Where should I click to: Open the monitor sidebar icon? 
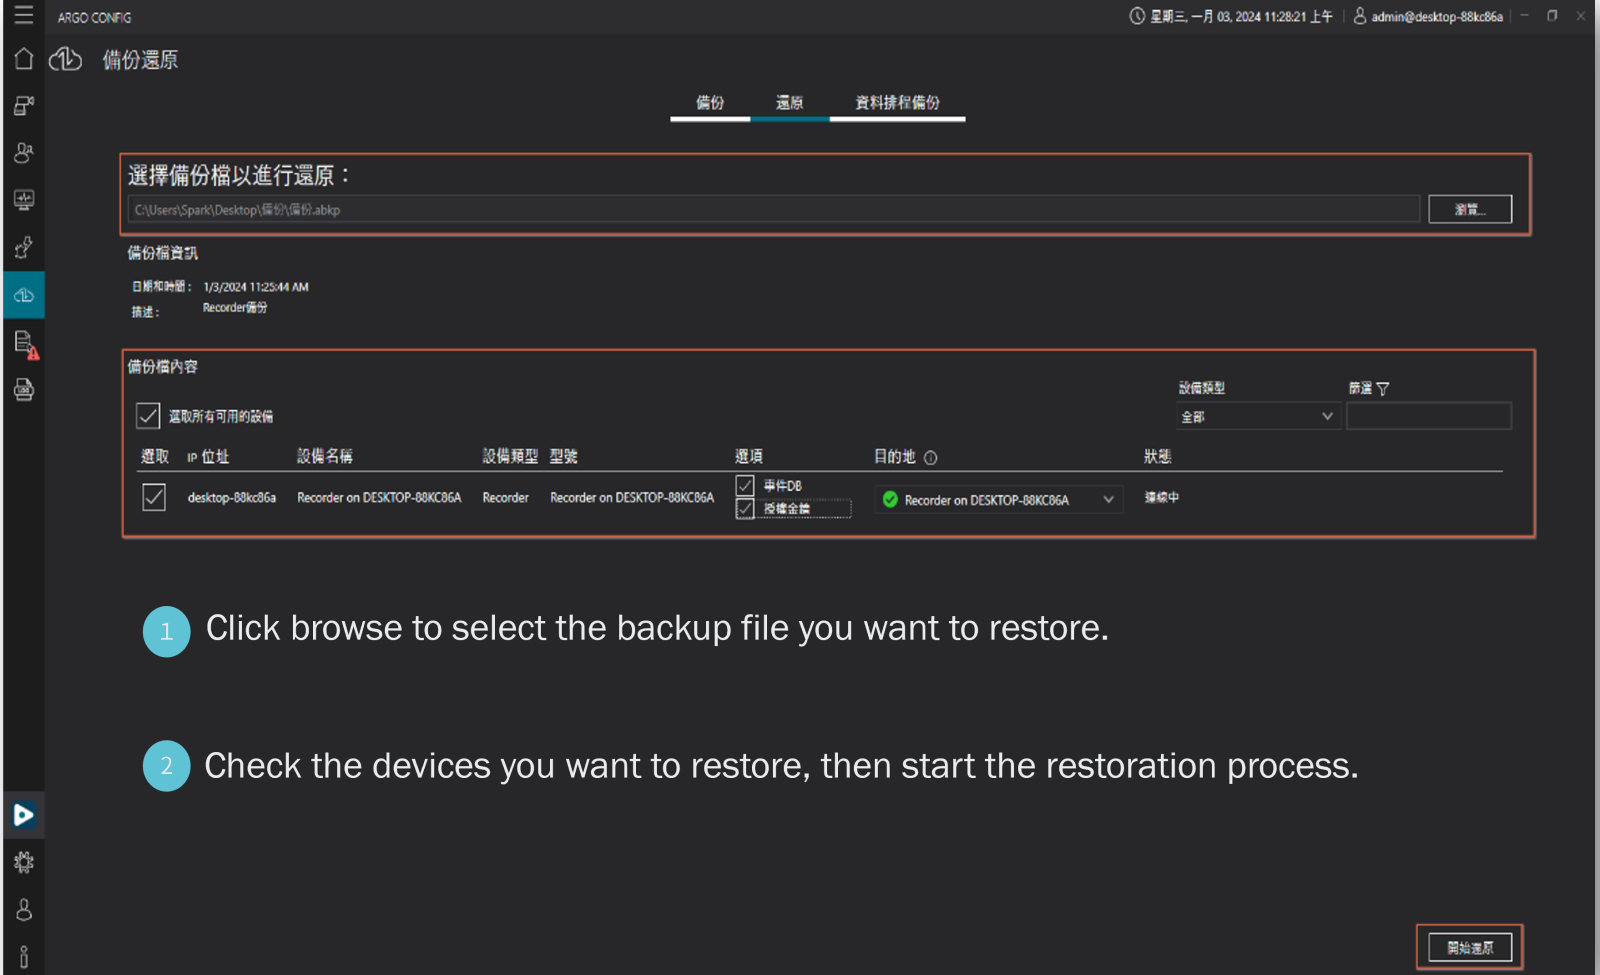pos(24,200)
